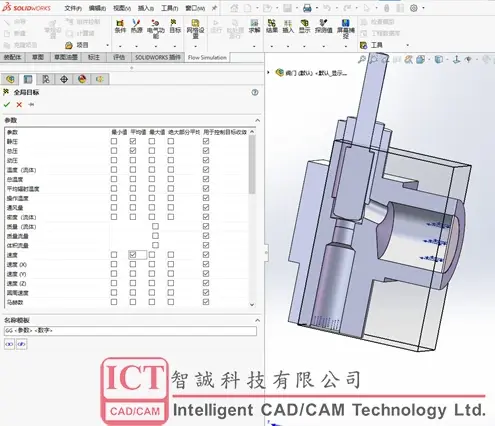Check 动压 minimum value checkbox
This screenshot has width=495, height=426.
(x=114, y=160)
